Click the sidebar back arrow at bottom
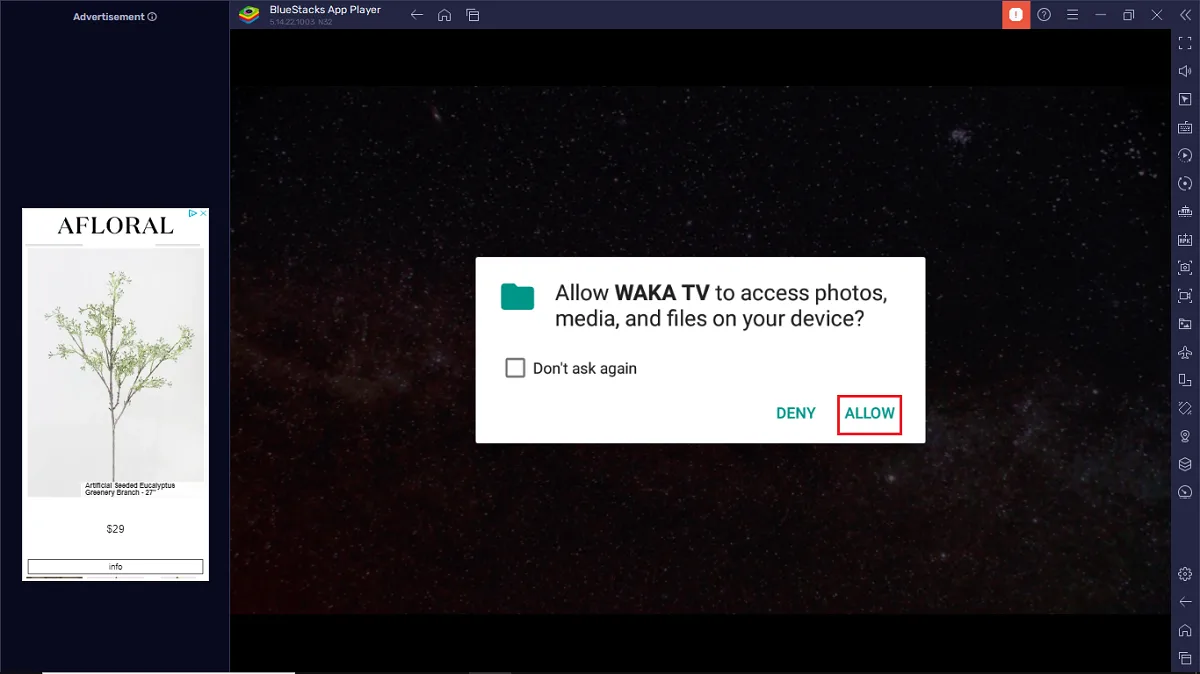 [x=1185, y=602]
